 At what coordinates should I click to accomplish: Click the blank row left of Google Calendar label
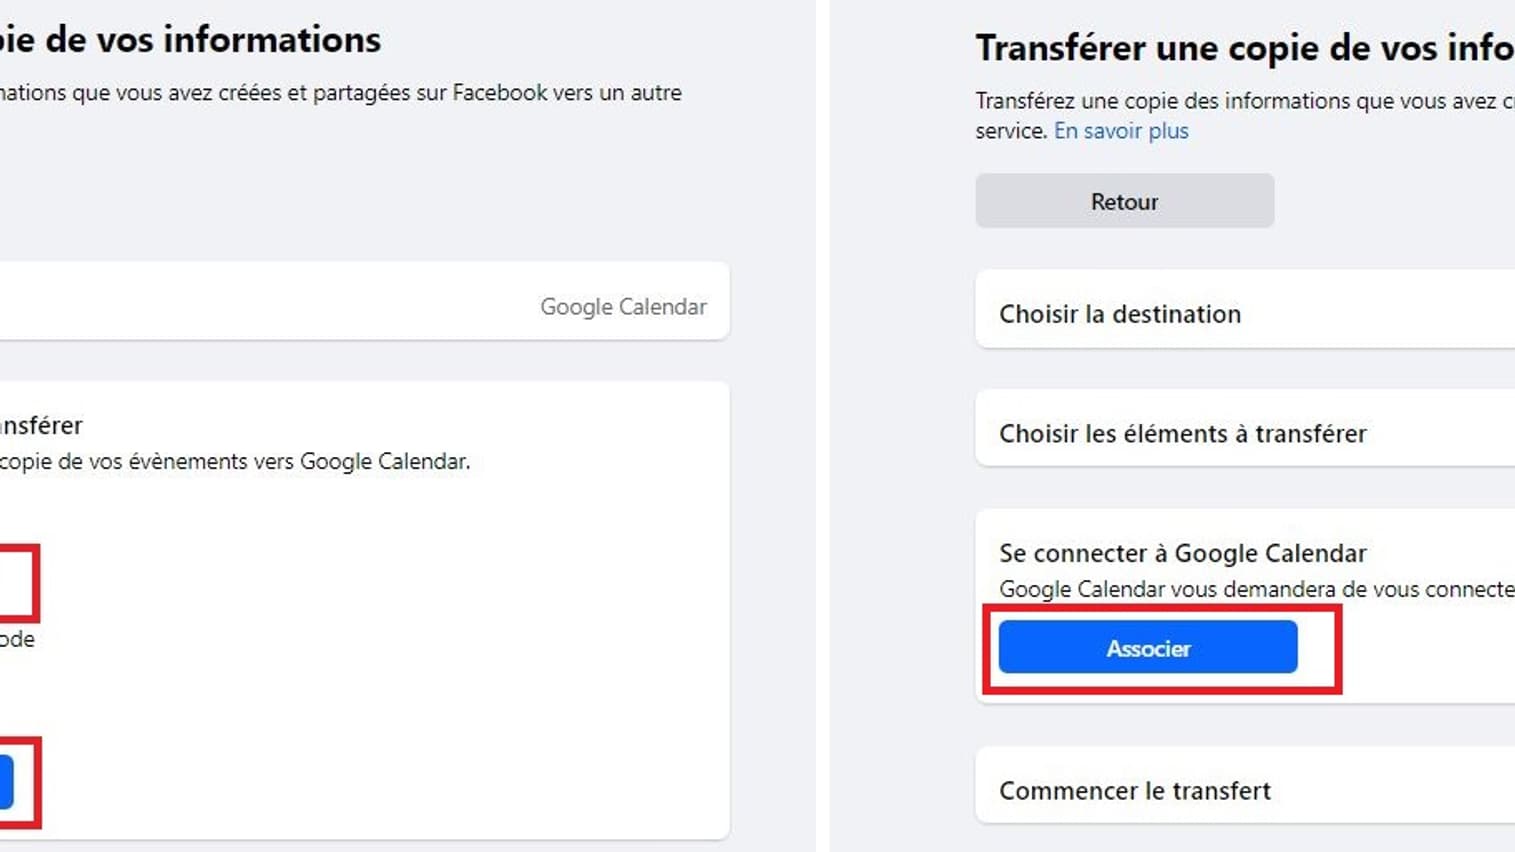265,301
